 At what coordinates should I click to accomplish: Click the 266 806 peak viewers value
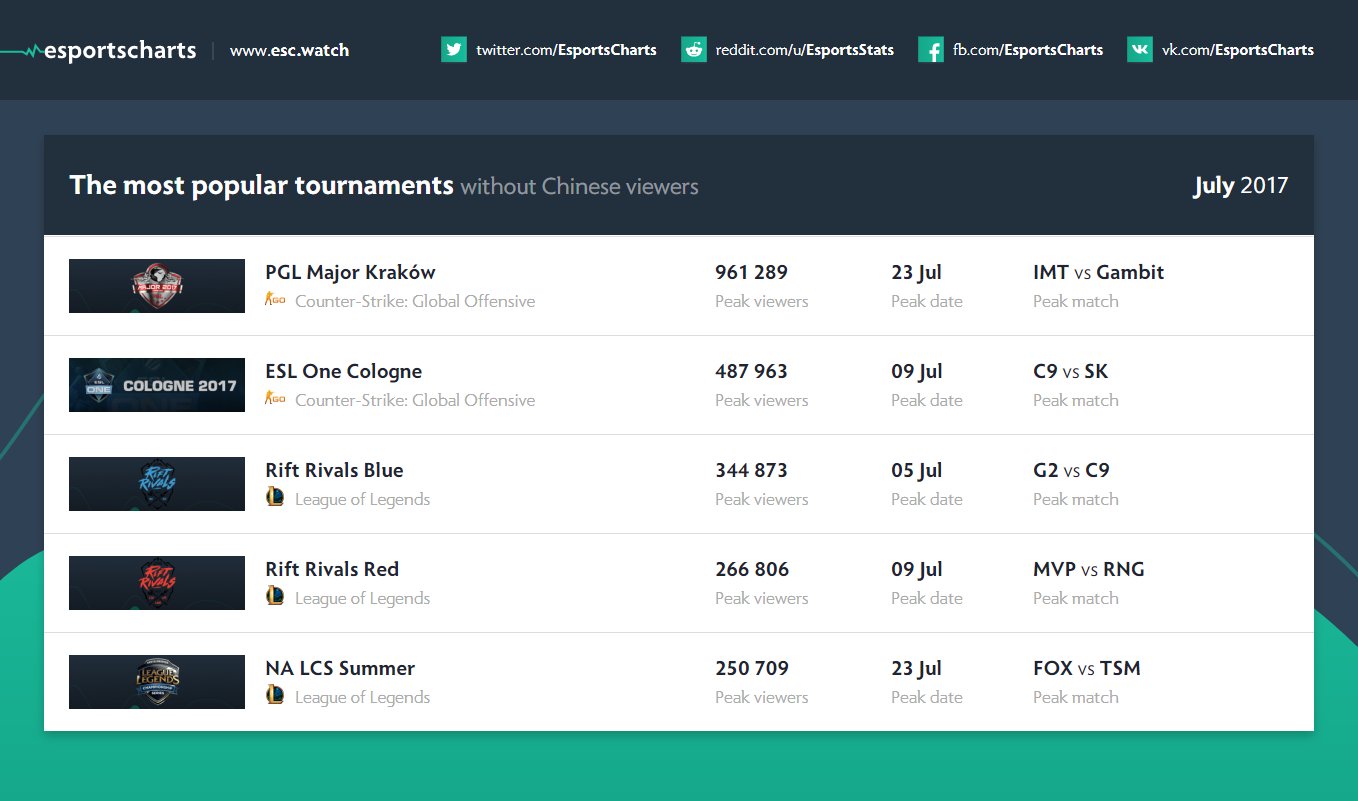(x=752, y=569)
